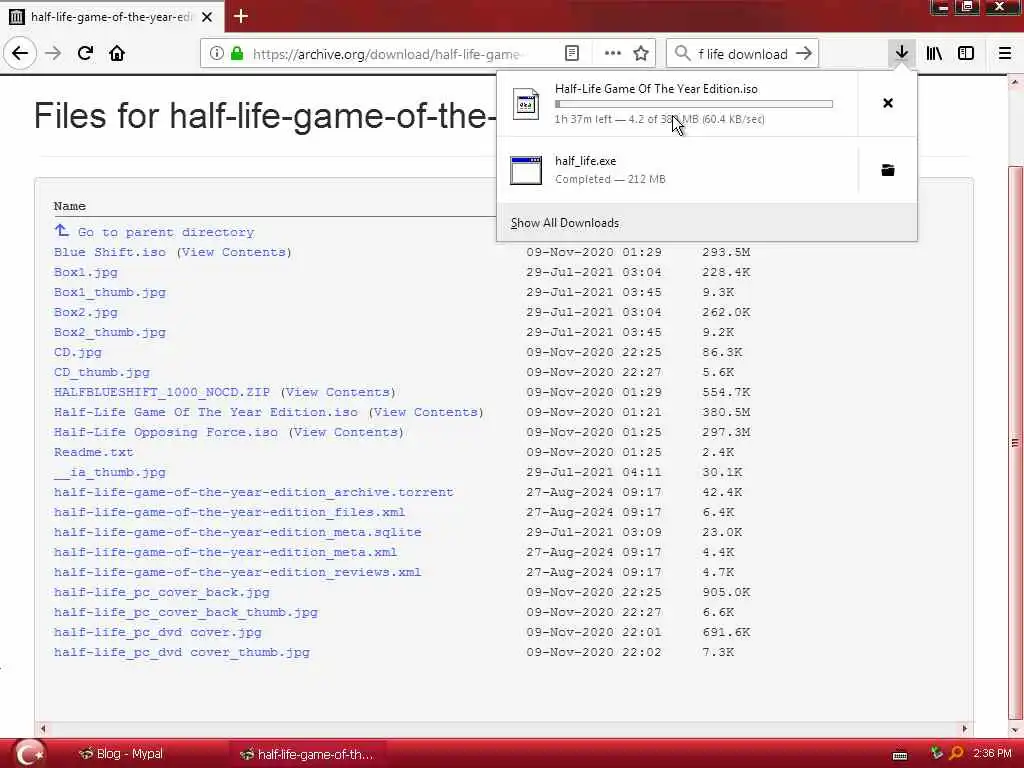
Task: Click the horizontal scrollbar left arrow
Action: (43, 728)
